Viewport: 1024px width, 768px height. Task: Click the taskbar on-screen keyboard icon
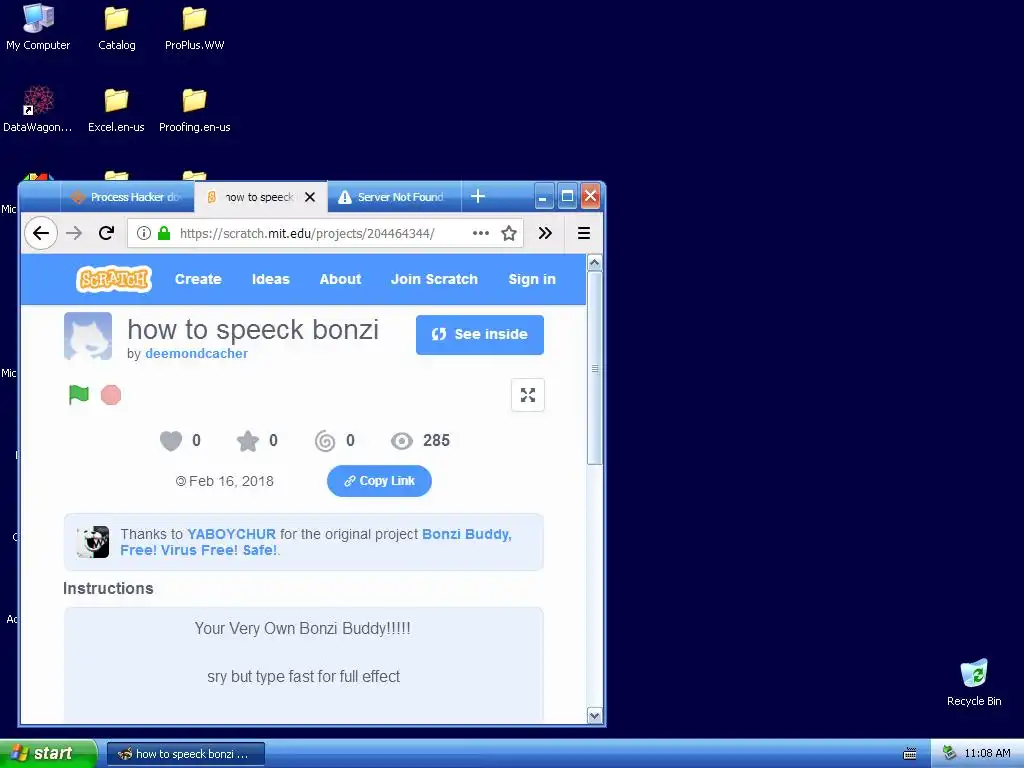tap(910, 754)
